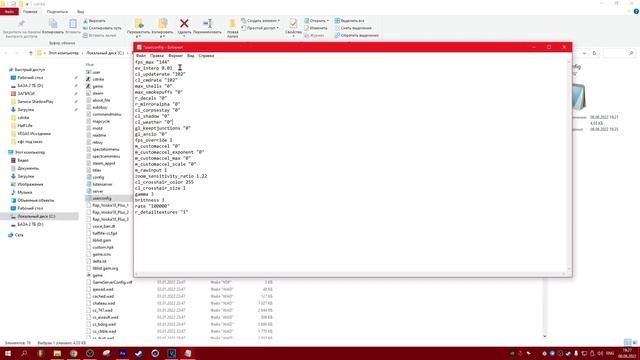
Task: Click the up arrow navigation button in Explorer
Action: 31,53
